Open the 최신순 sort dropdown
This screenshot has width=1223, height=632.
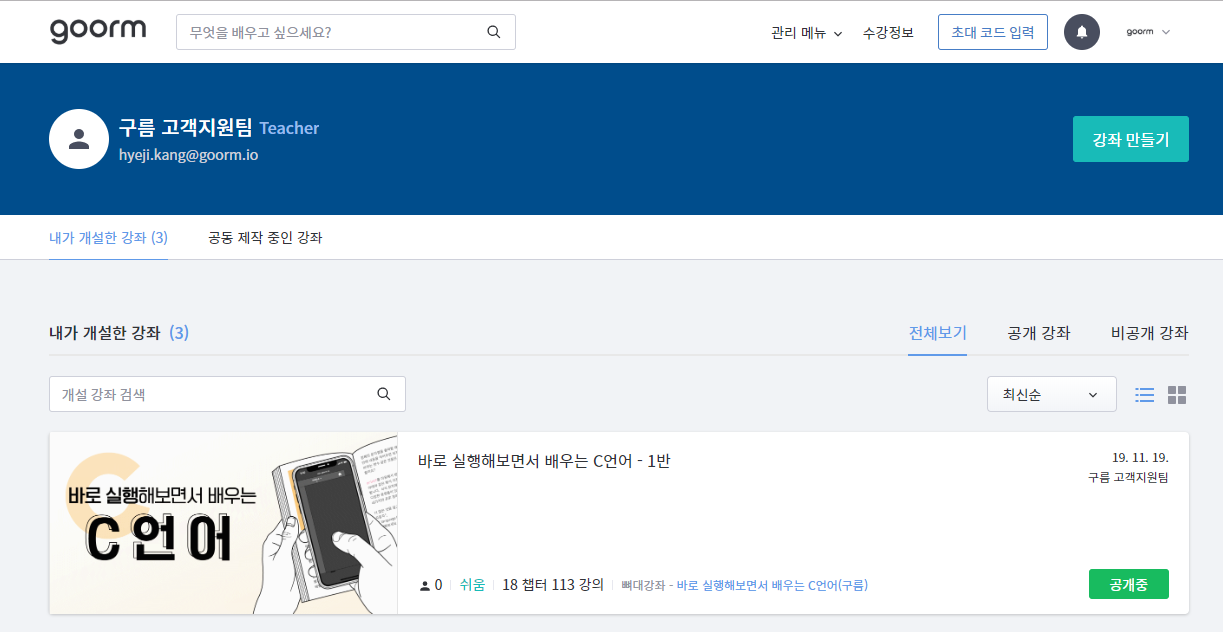(x=1051, y=394)
